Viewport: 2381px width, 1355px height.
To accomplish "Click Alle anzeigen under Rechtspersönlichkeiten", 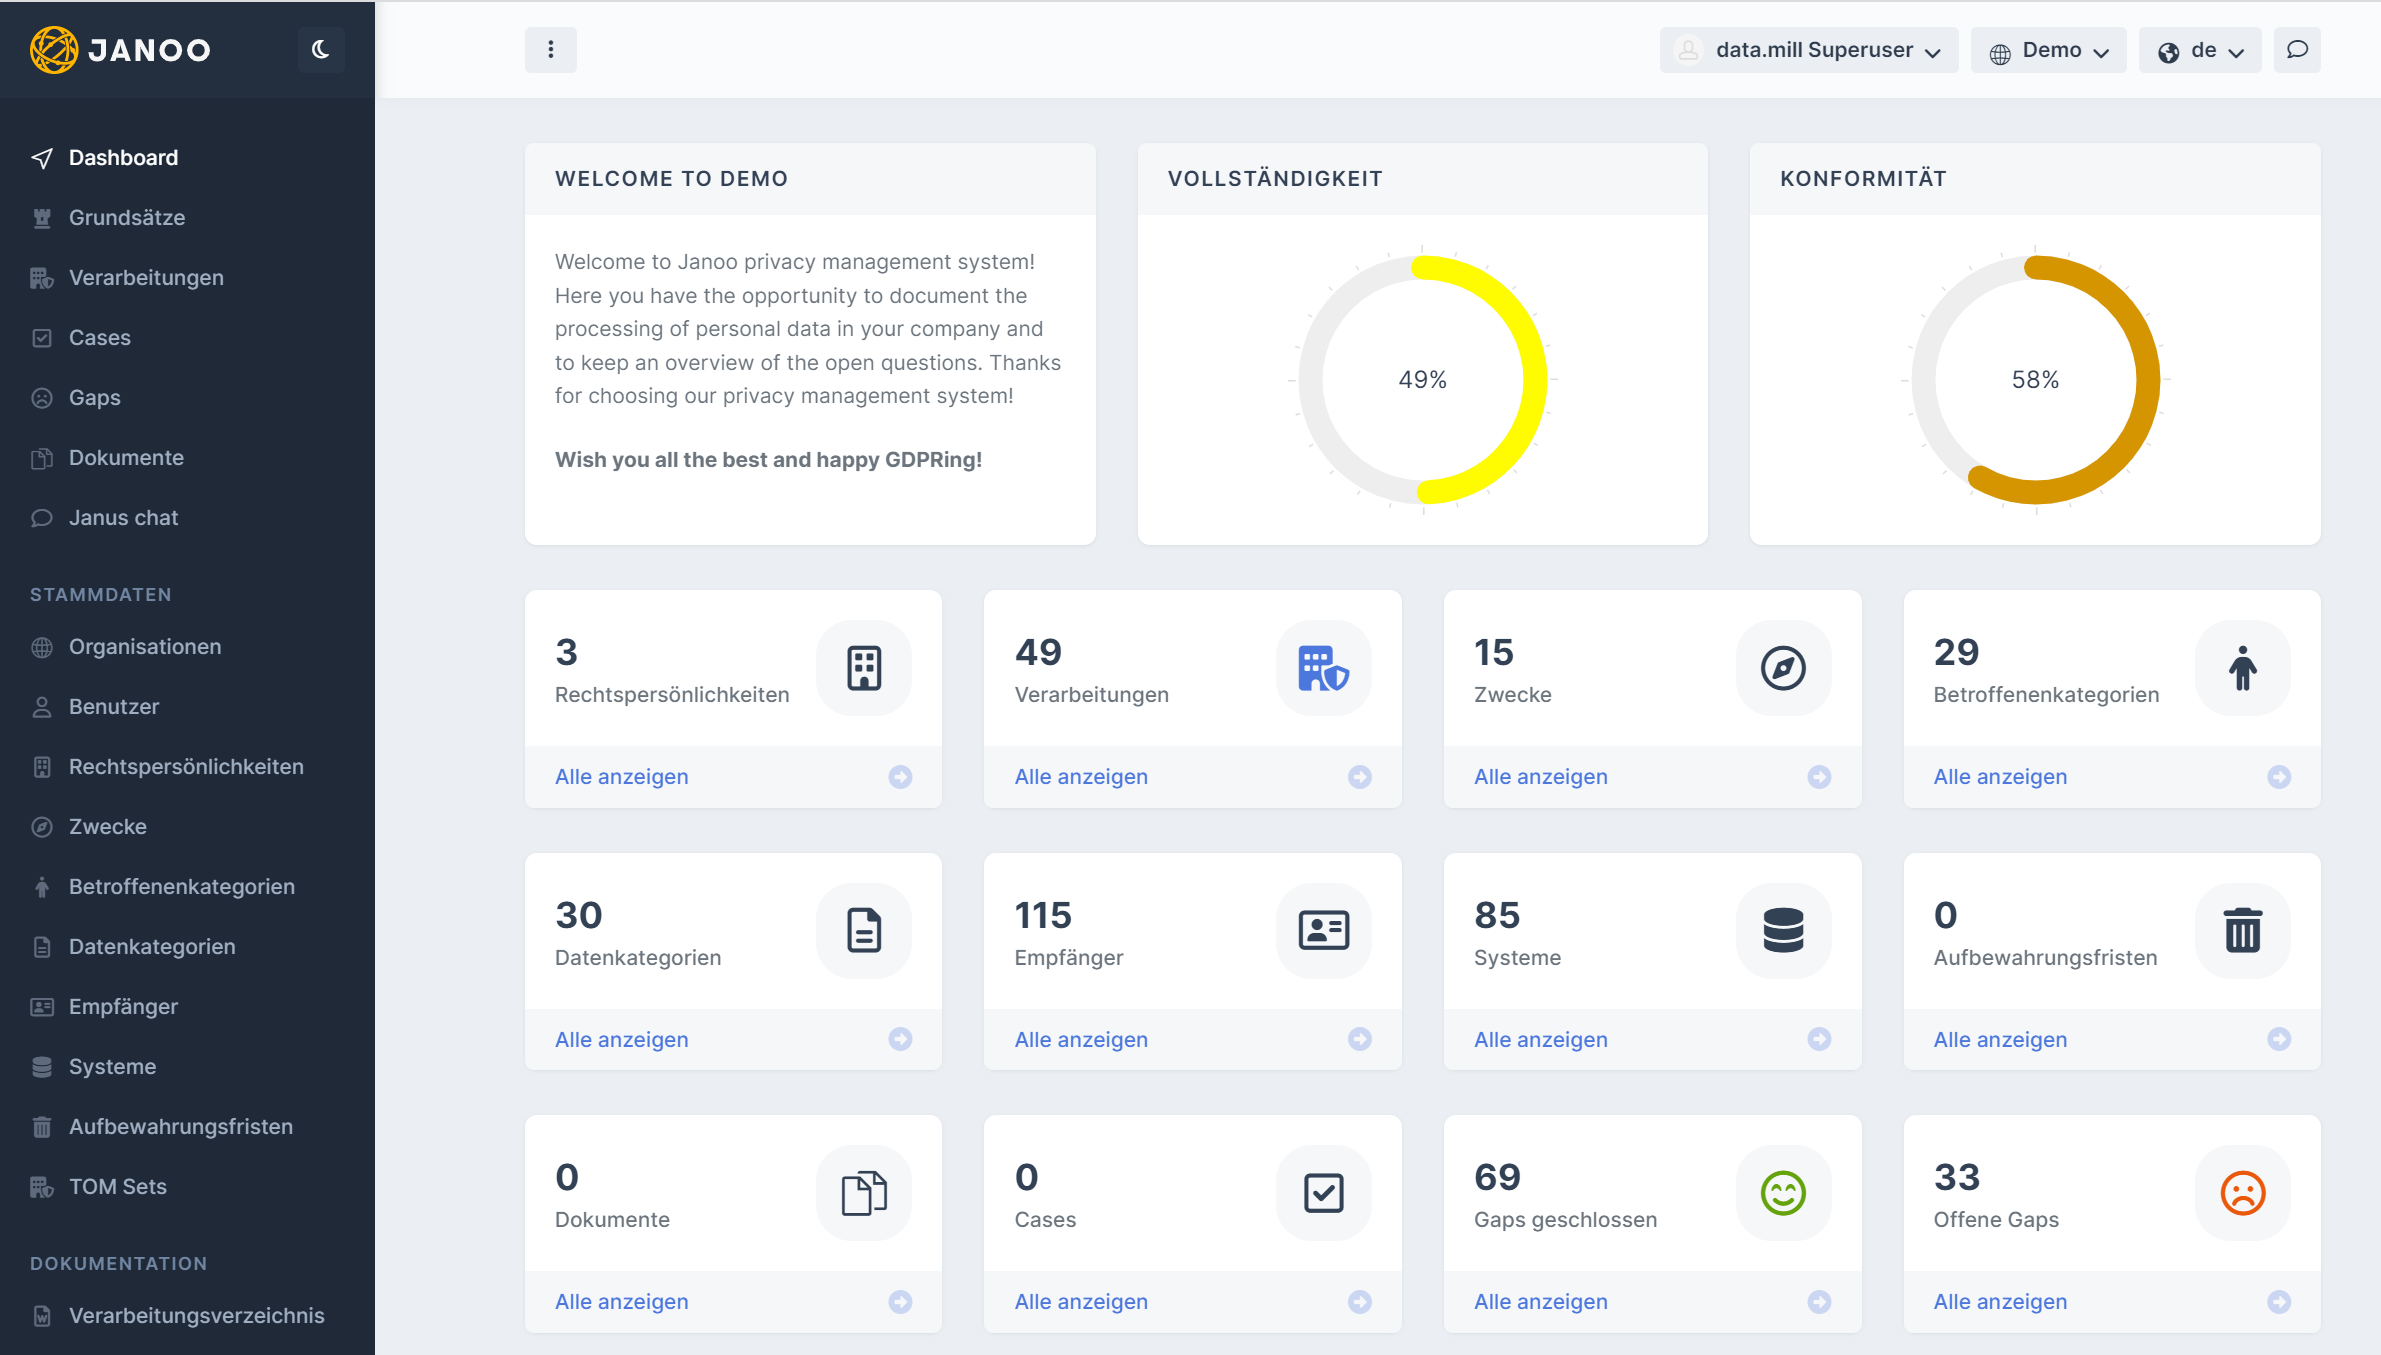I will pos(621,777).
